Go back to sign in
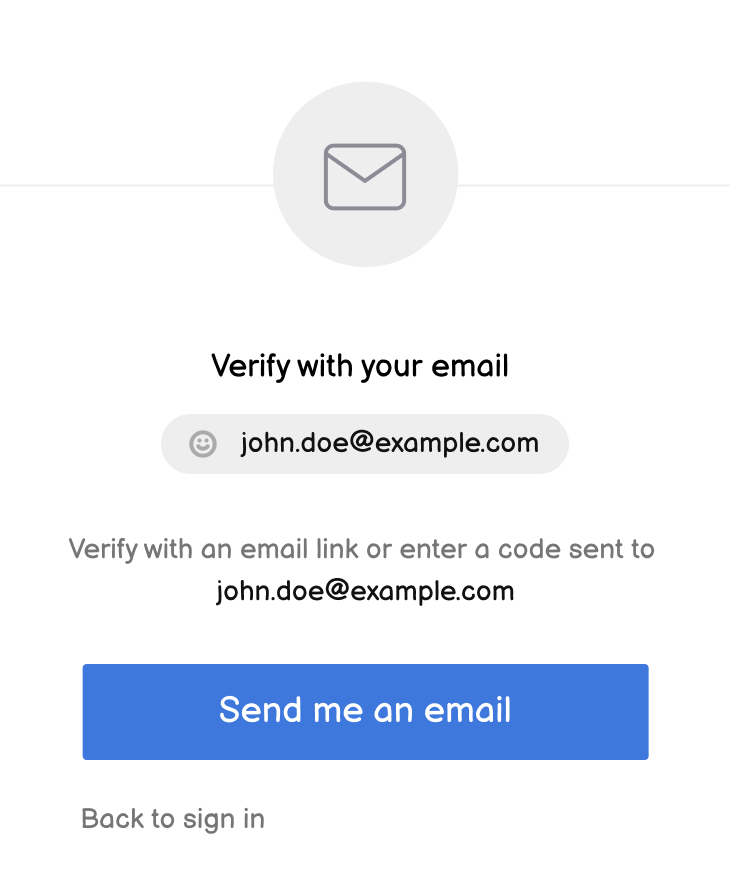Viewport: 730px width, 896px height. tap(173, 819)
